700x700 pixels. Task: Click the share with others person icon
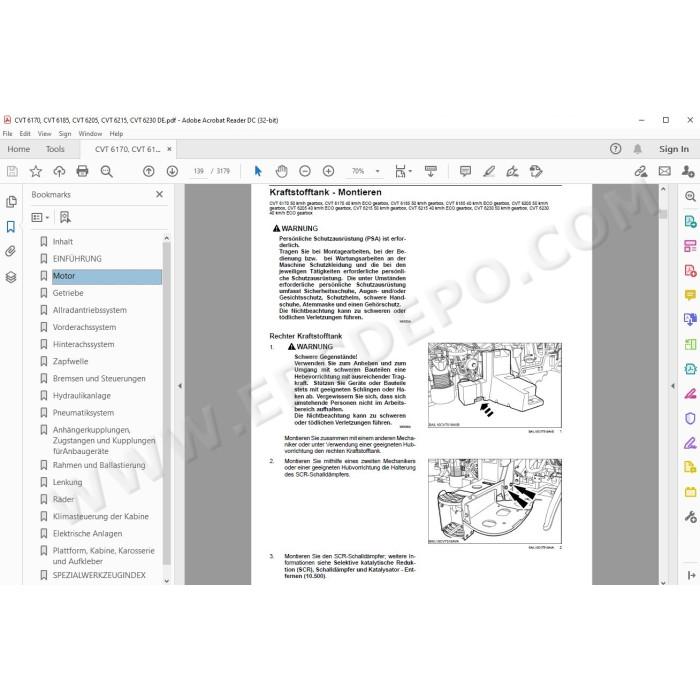(x=688, y=171)
